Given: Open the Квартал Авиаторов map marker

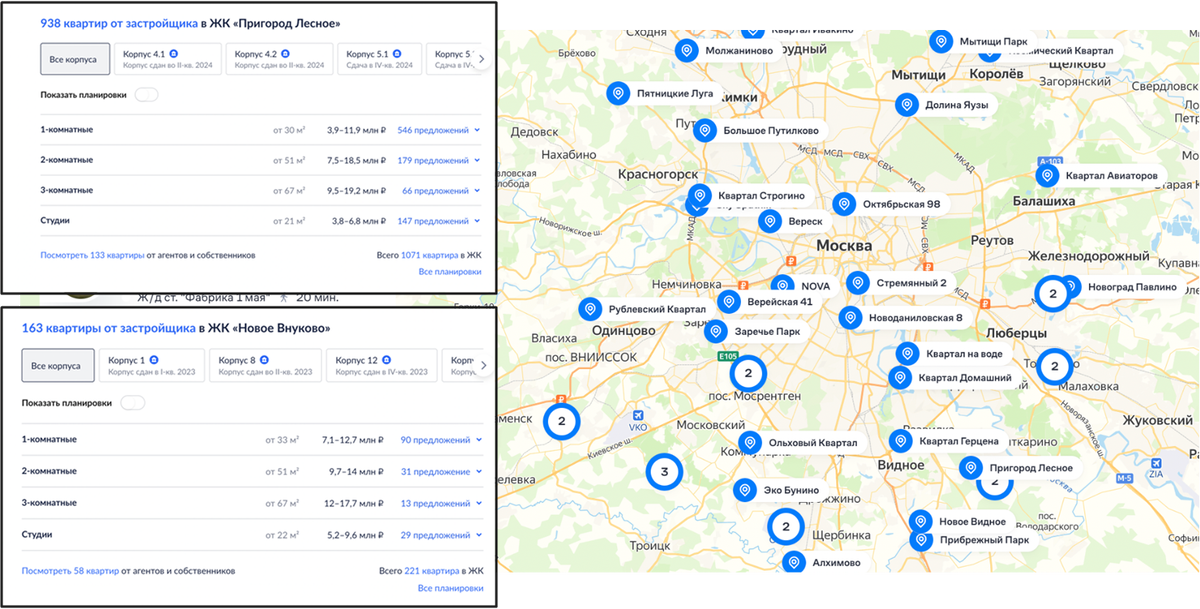Looking at the screenshot, I should point(1047,176).
